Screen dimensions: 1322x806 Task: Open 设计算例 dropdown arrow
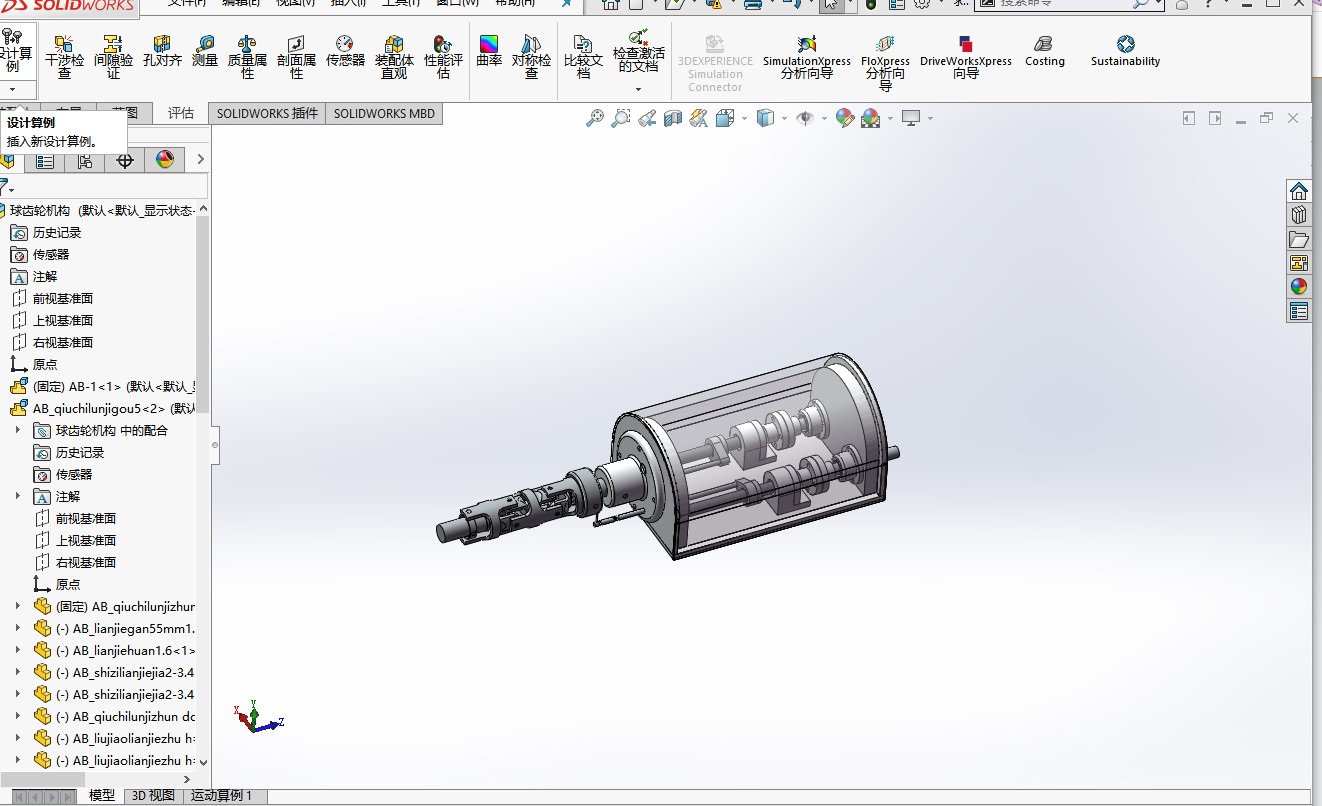[13, 89]
